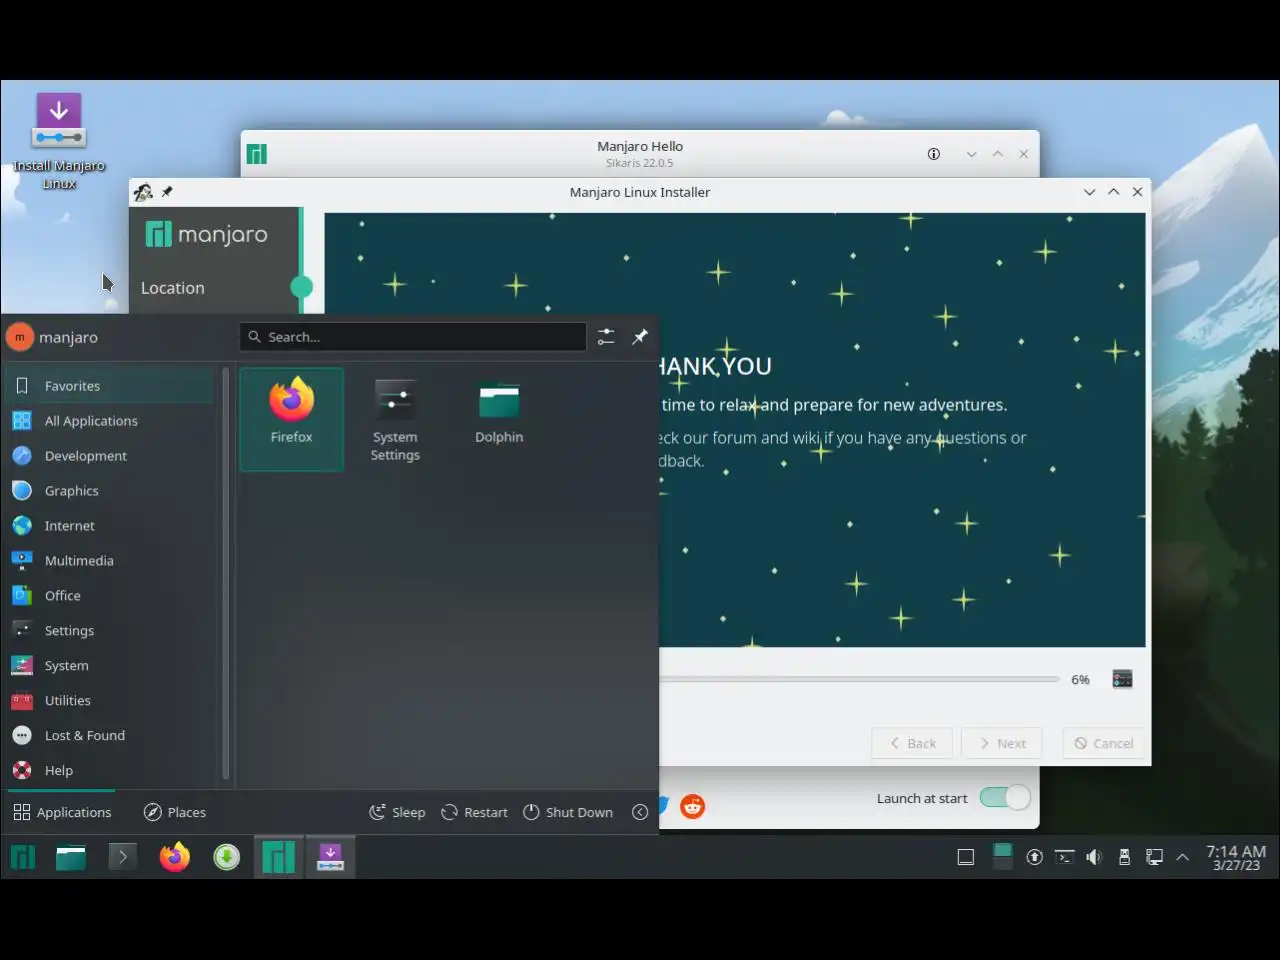The width and height of the screenshot is (1280, 960).
Task: Click the category list scrollbar
Action: pyautogui.click(x=226, y=575)
